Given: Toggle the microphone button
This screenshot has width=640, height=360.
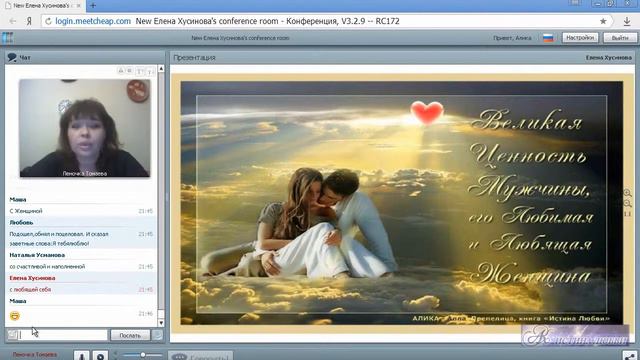Looking at the screenshot, I should point(82,356).
